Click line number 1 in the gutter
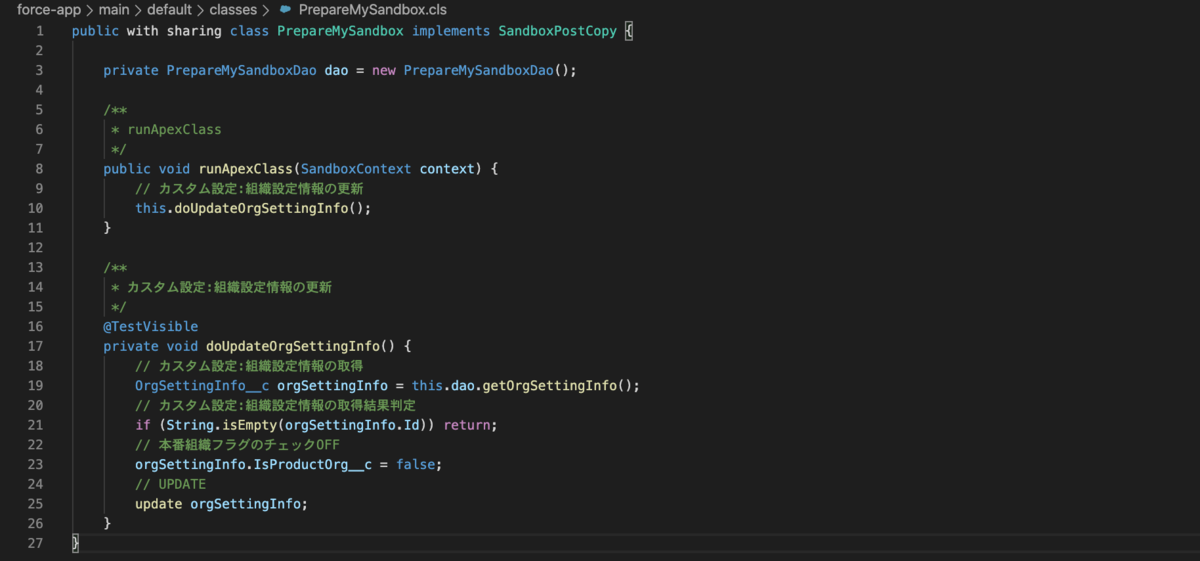The width and height of the screenshot is (1200, 561). 39,31
